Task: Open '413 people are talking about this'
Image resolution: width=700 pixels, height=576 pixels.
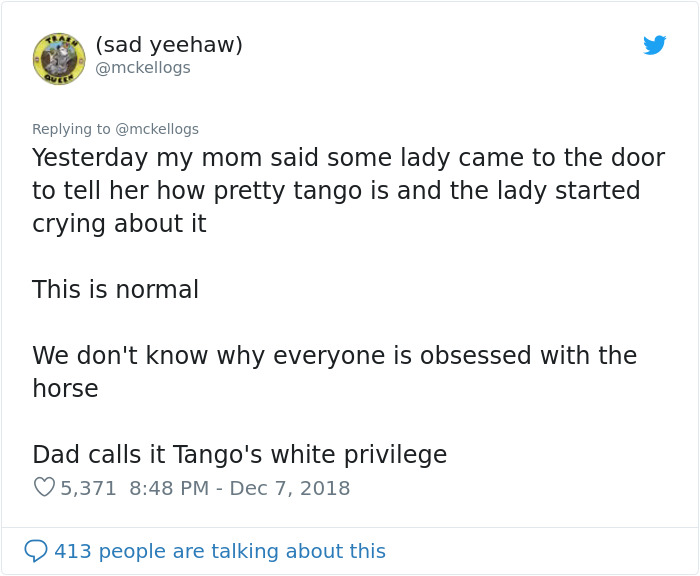Action: (220, 551)
